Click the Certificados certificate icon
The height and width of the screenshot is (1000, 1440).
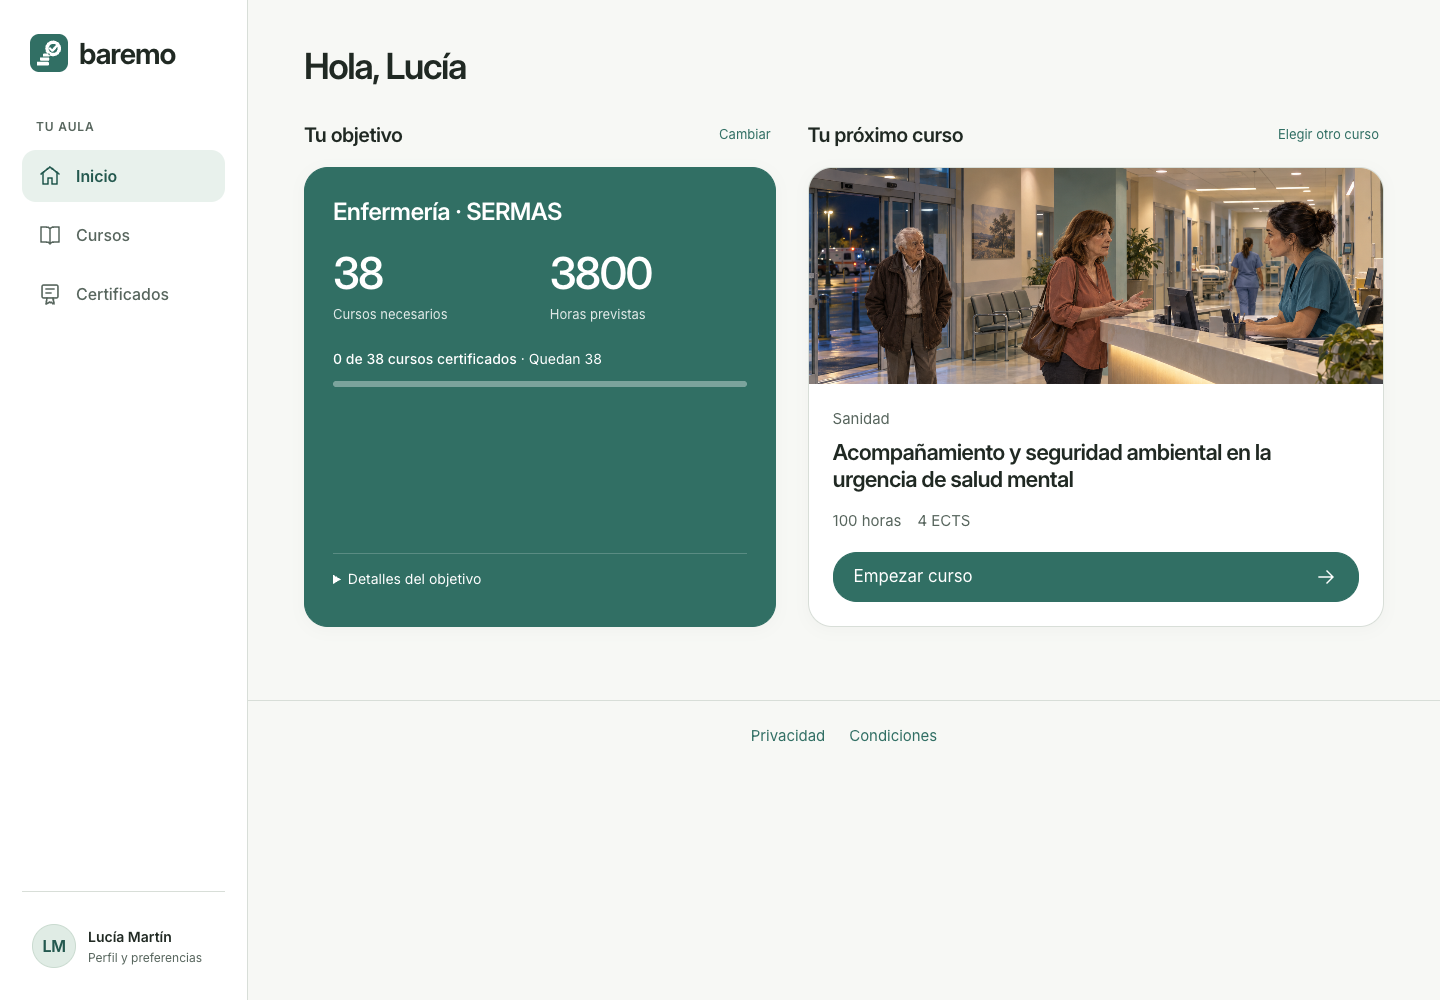point(50,294)
